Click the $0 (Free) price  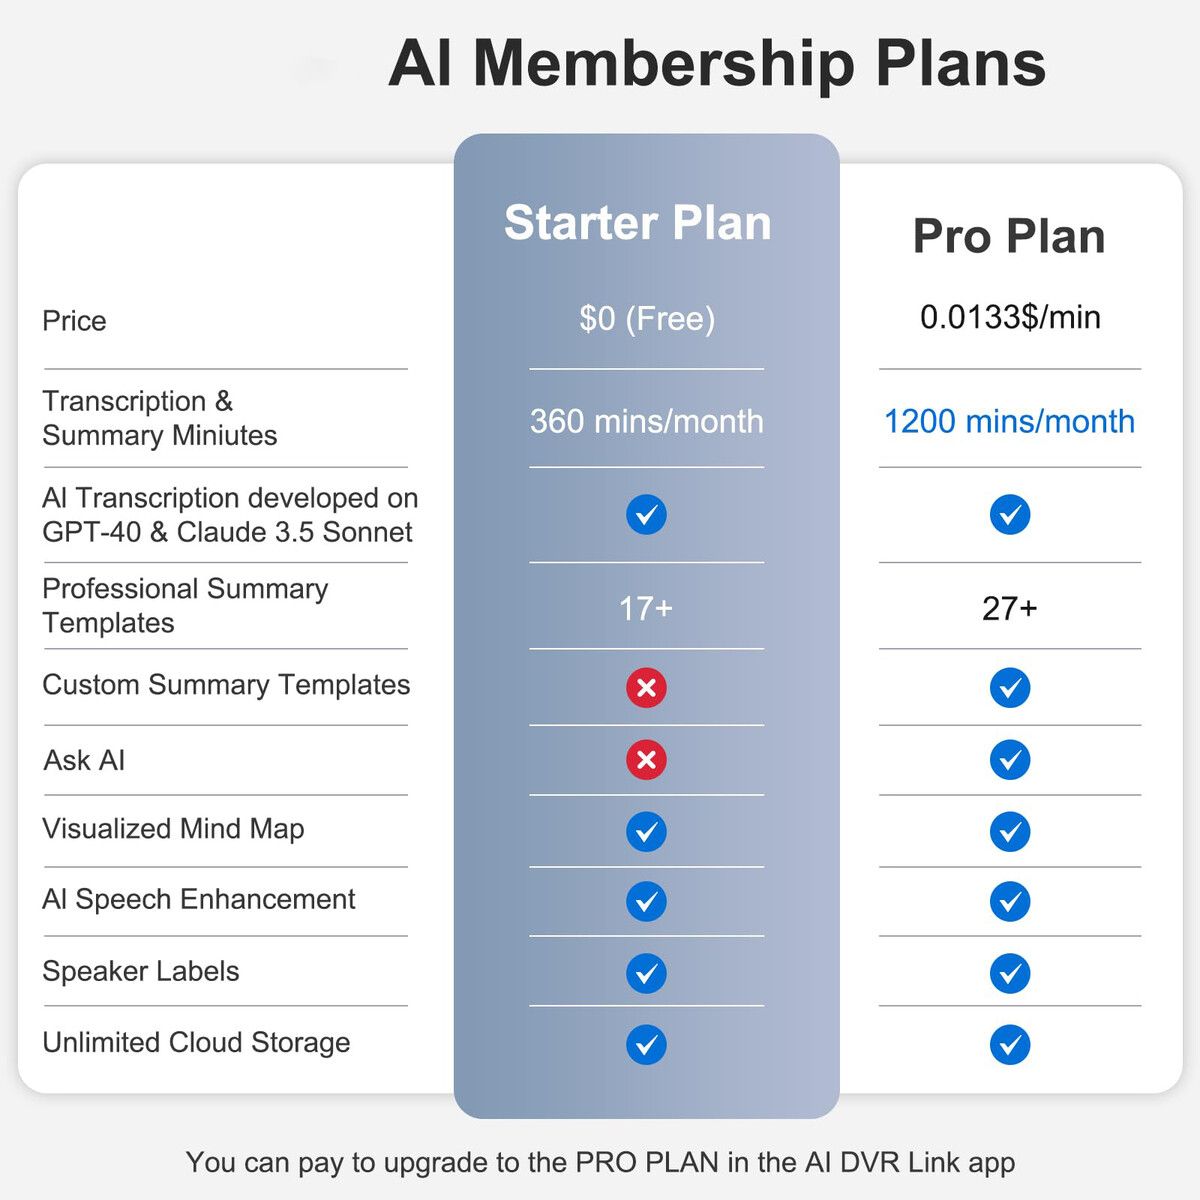[647, 319]
